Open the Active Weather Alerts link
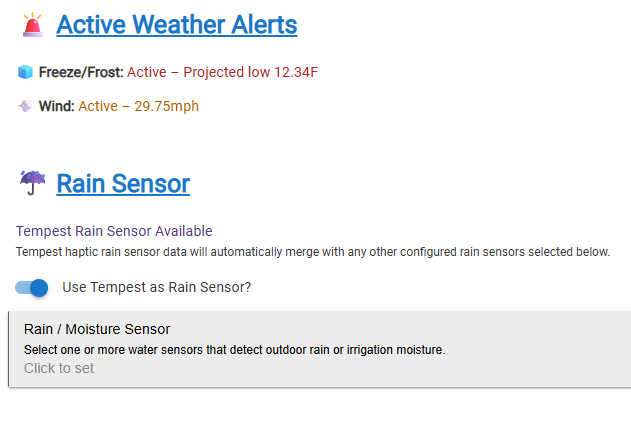This screenshot has width=631, height=429. point(176,24)
